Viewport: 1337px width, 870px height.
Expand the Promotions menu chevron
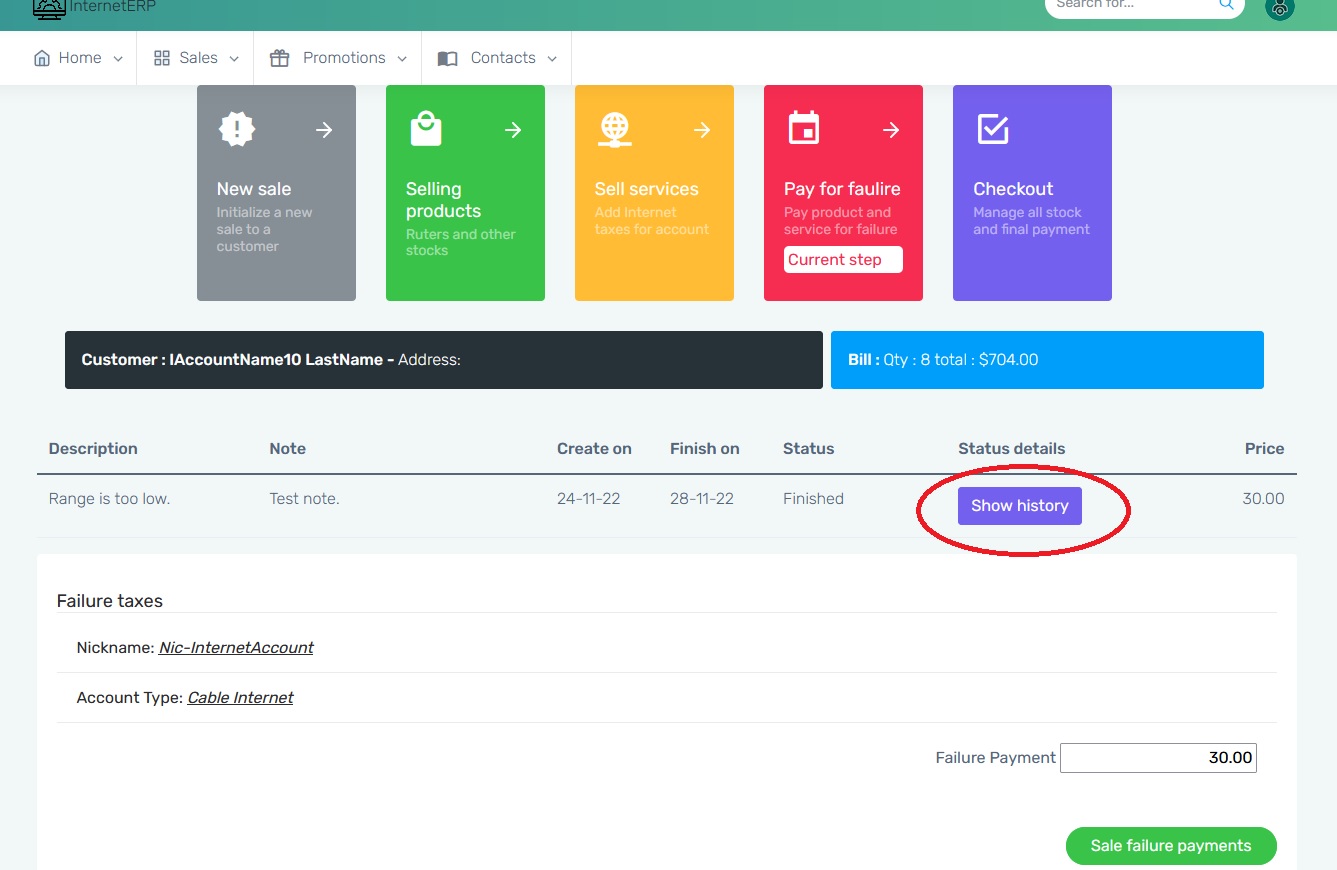click(x=402, y=59)
